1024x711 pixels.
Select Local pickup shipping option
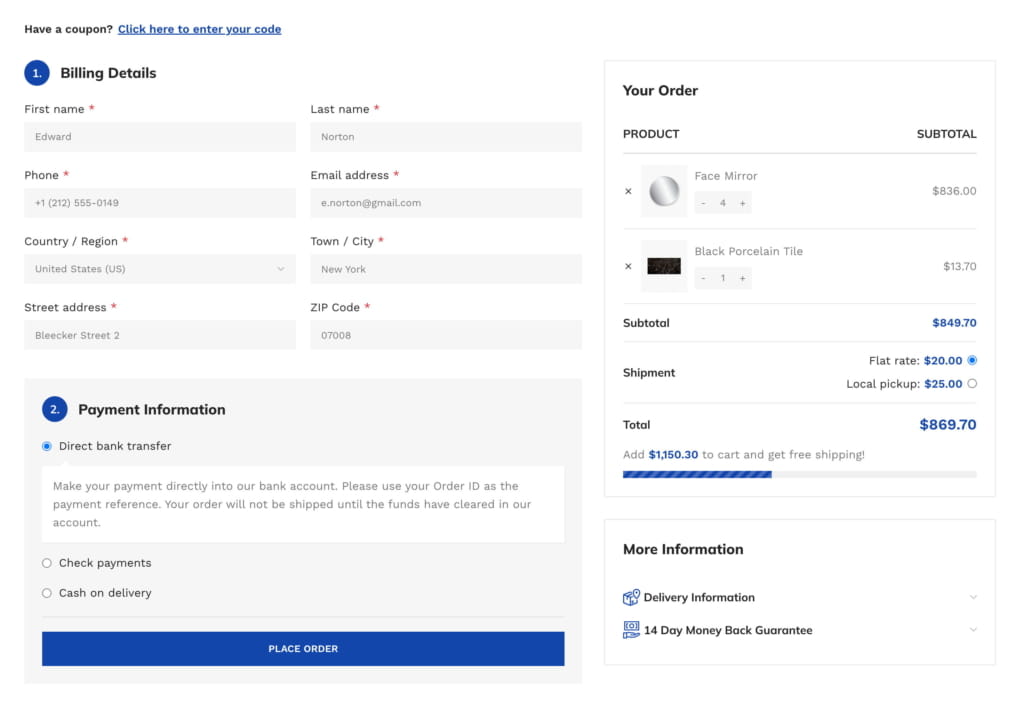[x=972, y=384]
